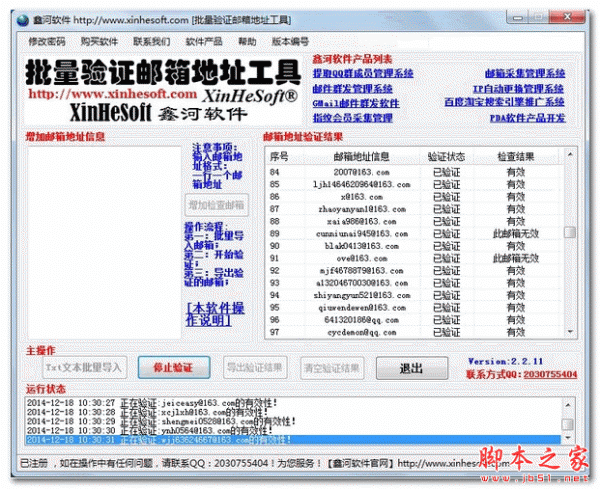Select result row 84 with 2007@163.com
Image resolution: width=600 pixels, height=489 pixels.
tap(415, 172)
